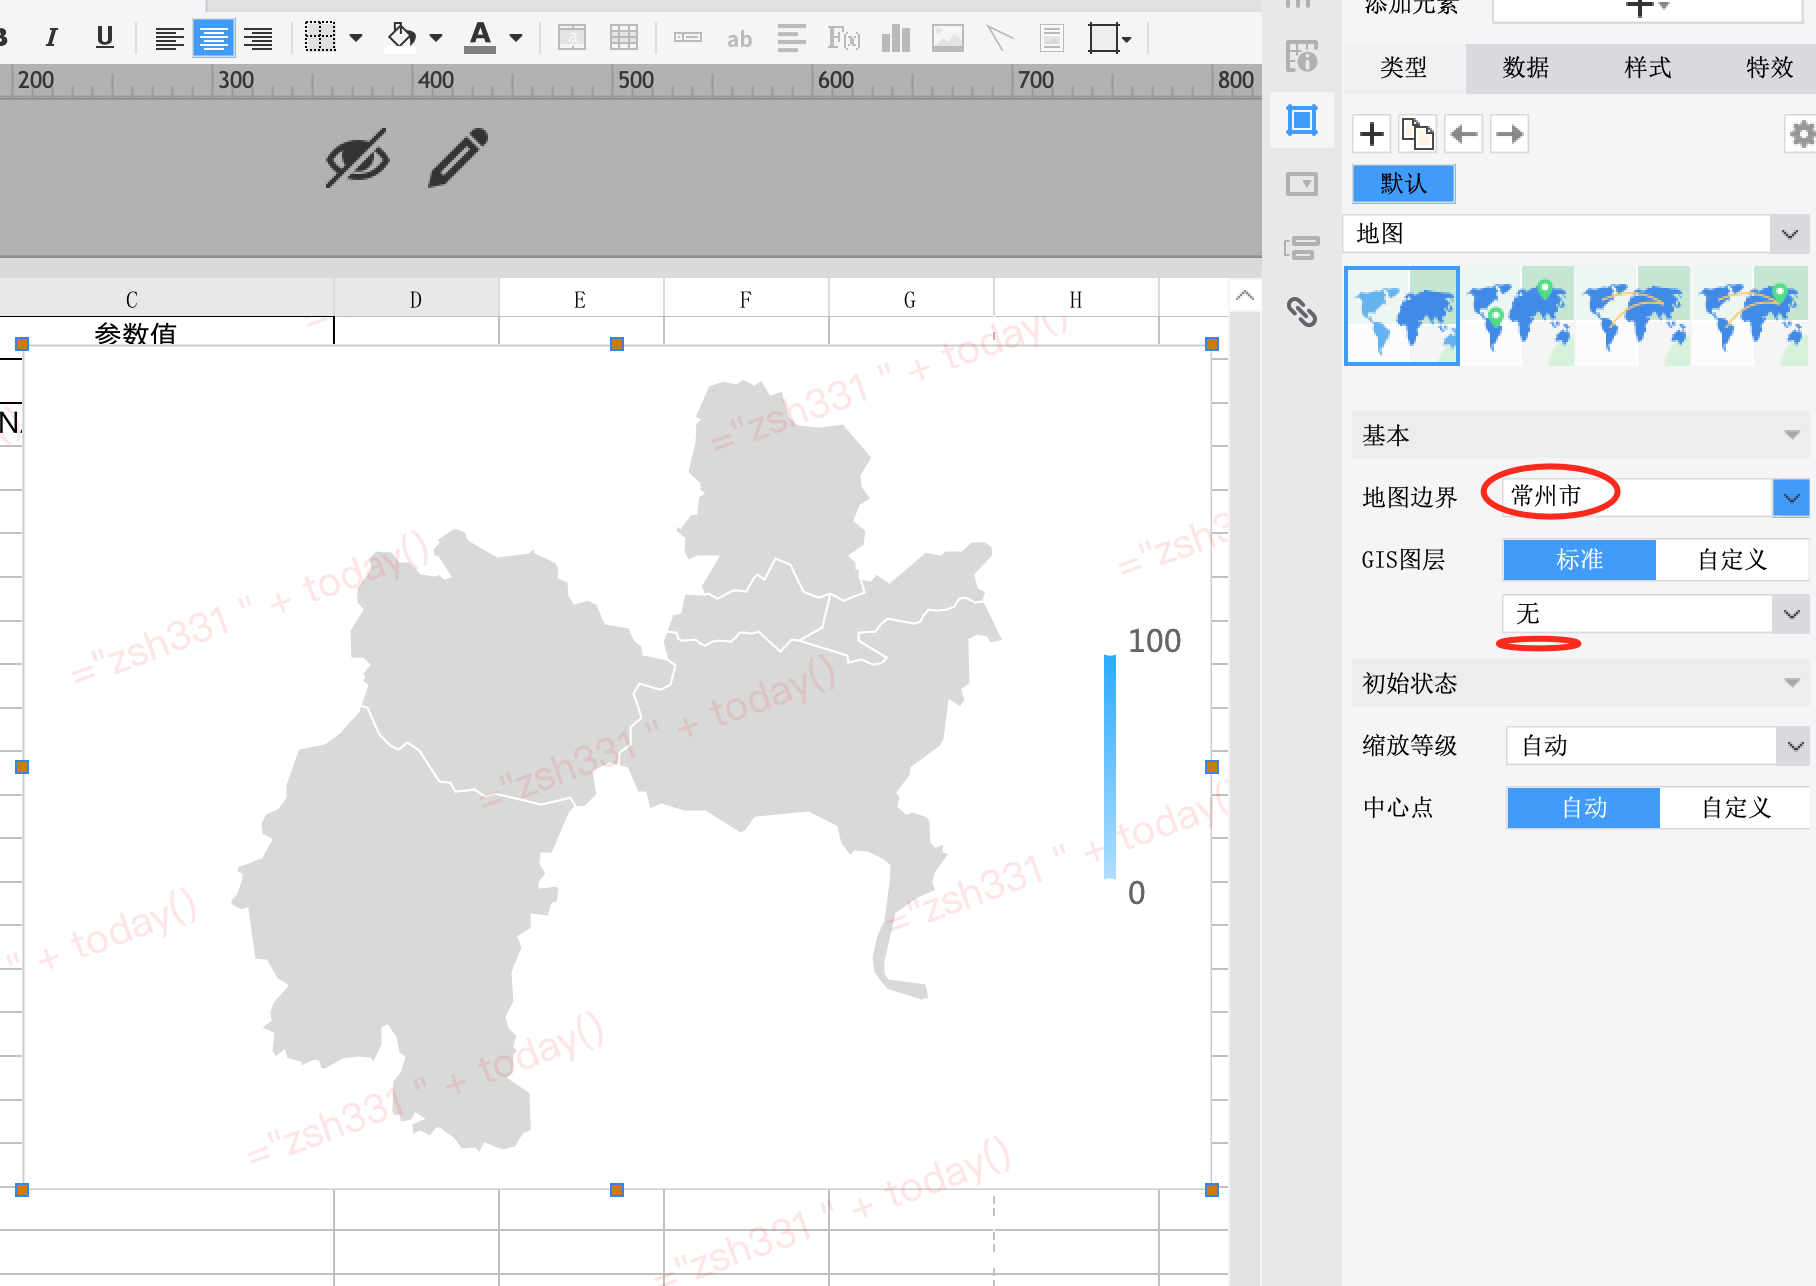
Task: Open the fill color dropdown arrow
Action: (436, 38)
